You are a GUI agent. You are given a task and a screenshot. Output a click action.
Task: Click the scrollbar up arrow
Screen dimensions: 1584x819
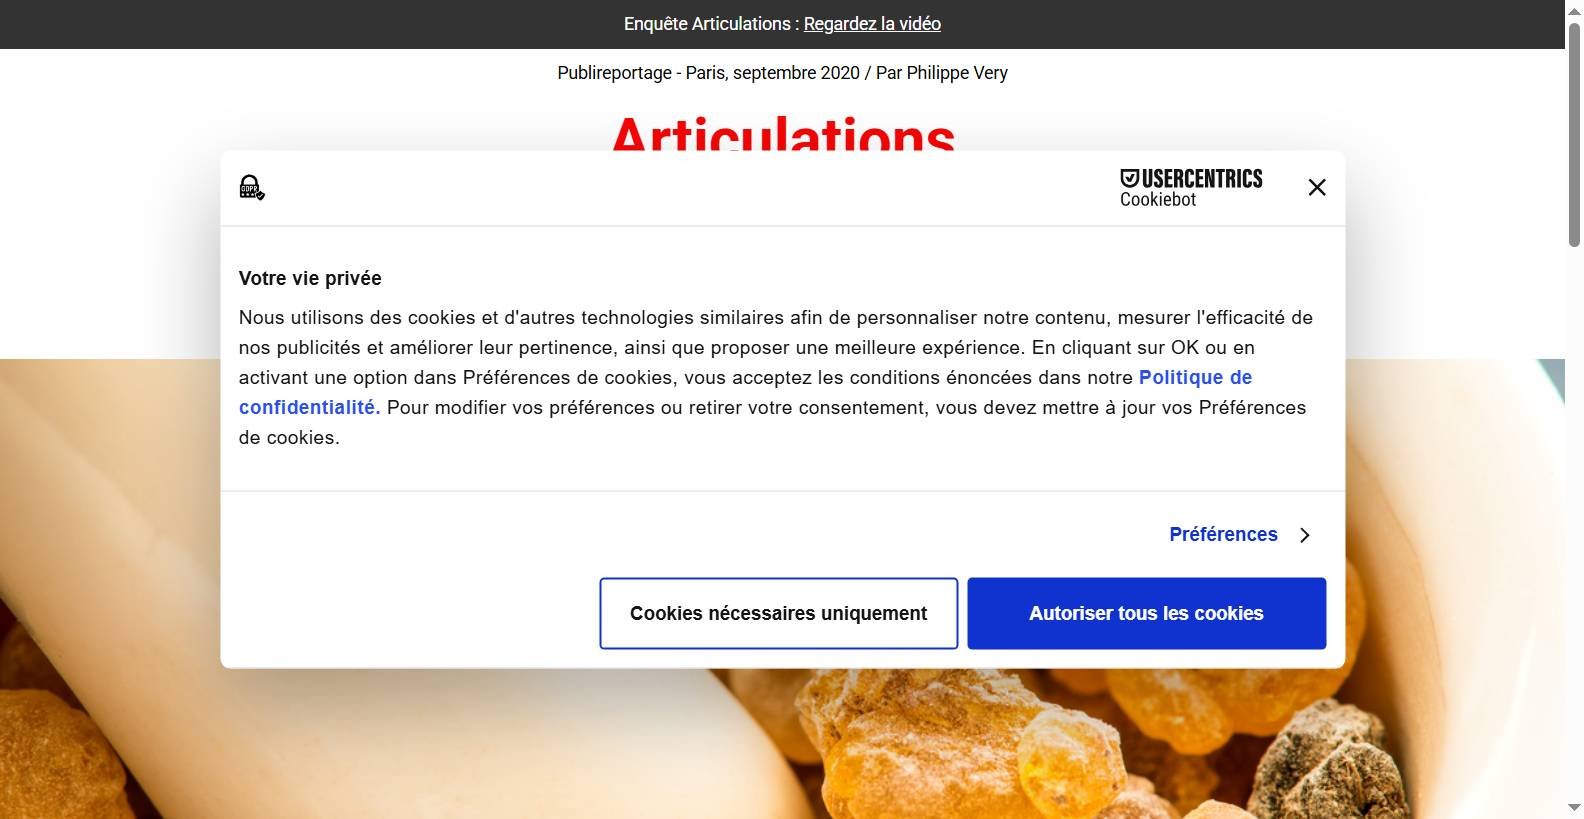coord(1574,8)
